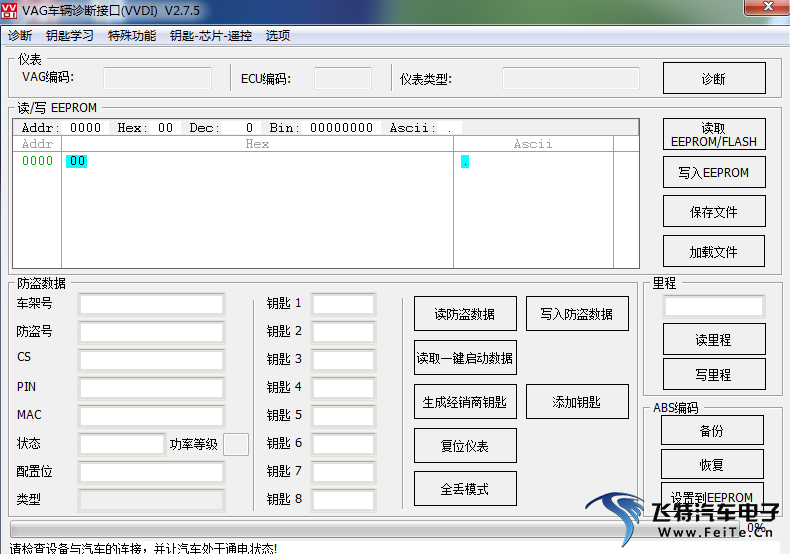790x554 pixels.
Task: Click the 备份 button under ABS编码
Action: coord(712,430)
